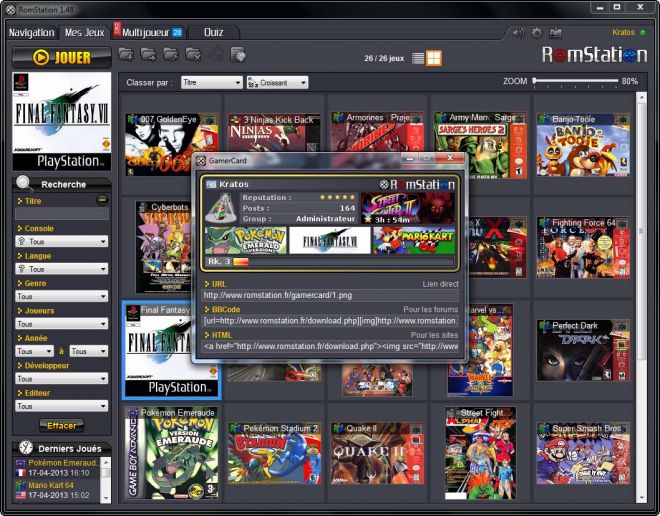Click the Titre search text field
The height and width of the screenshot is (516, 660).
(61, 214)
